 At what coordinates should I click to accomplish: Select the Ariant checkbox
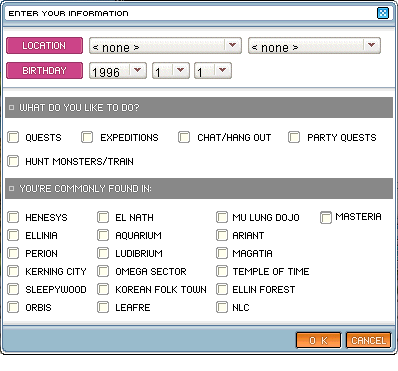point(222,235)
